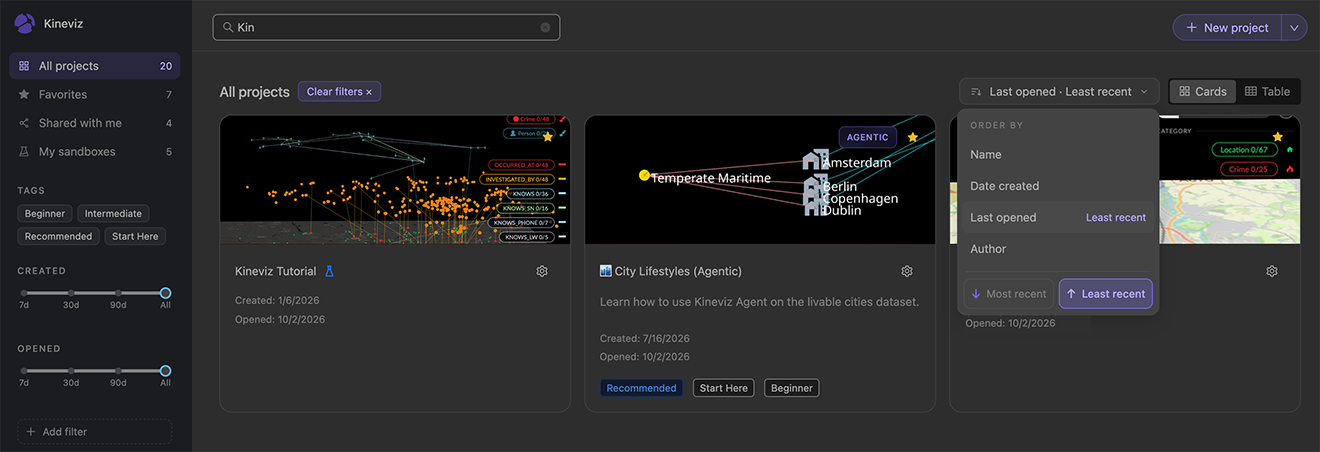Viewport: 1320px width, 452px height.
Task: Set the Created slider to the 30d stop
Action: [x=71, y=293]
